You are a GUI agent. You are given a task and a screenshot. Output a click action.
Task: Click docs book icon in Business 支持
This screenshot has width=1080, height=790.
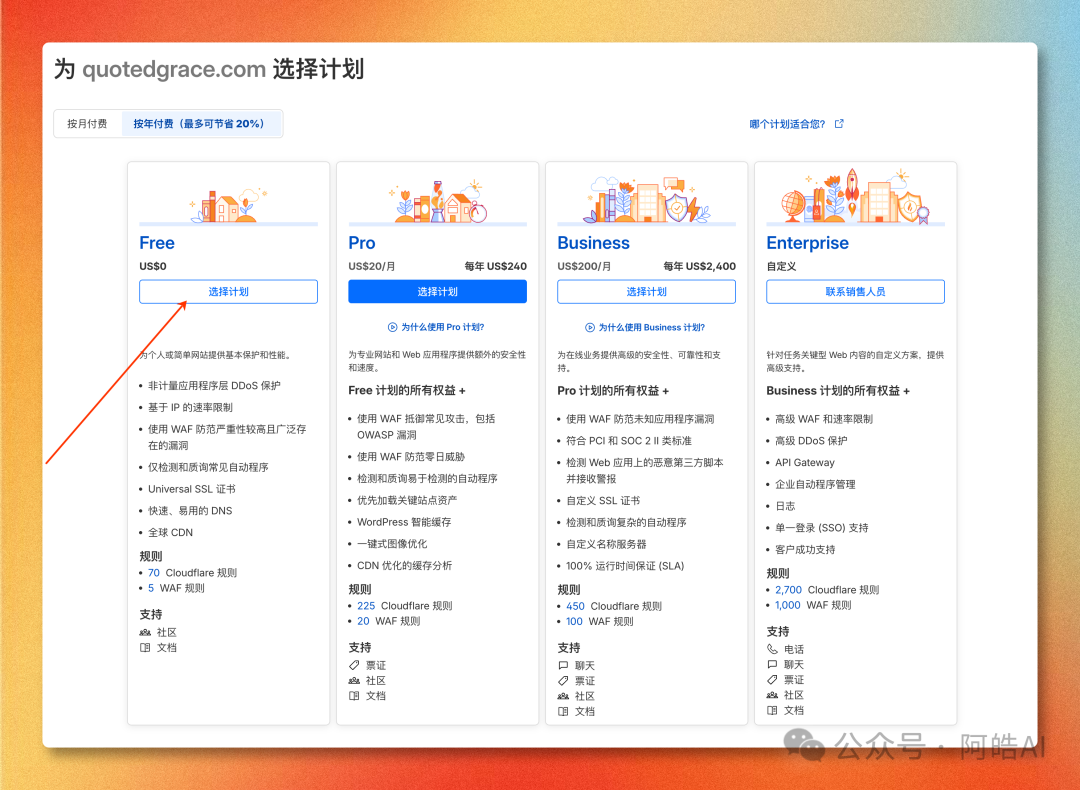[x=563, y=711]
